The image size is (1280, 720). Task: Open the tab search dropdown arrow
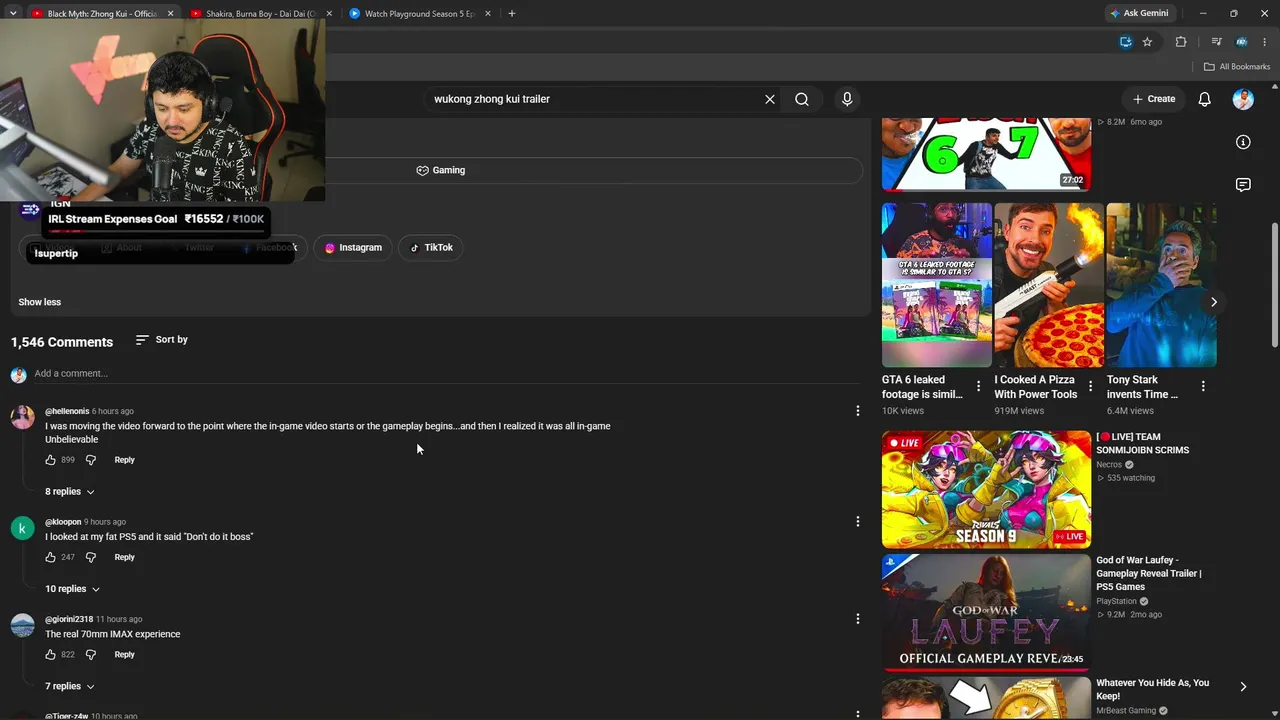pos(13,14)
